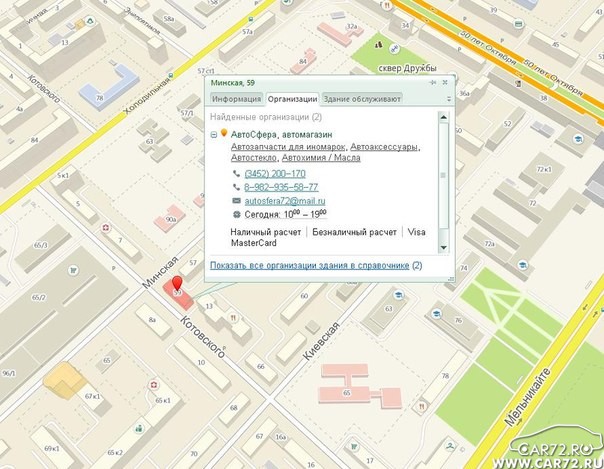Open the АвтоСфера, автомагазин organization title
The image size is (604, 469).
[281, 135]
